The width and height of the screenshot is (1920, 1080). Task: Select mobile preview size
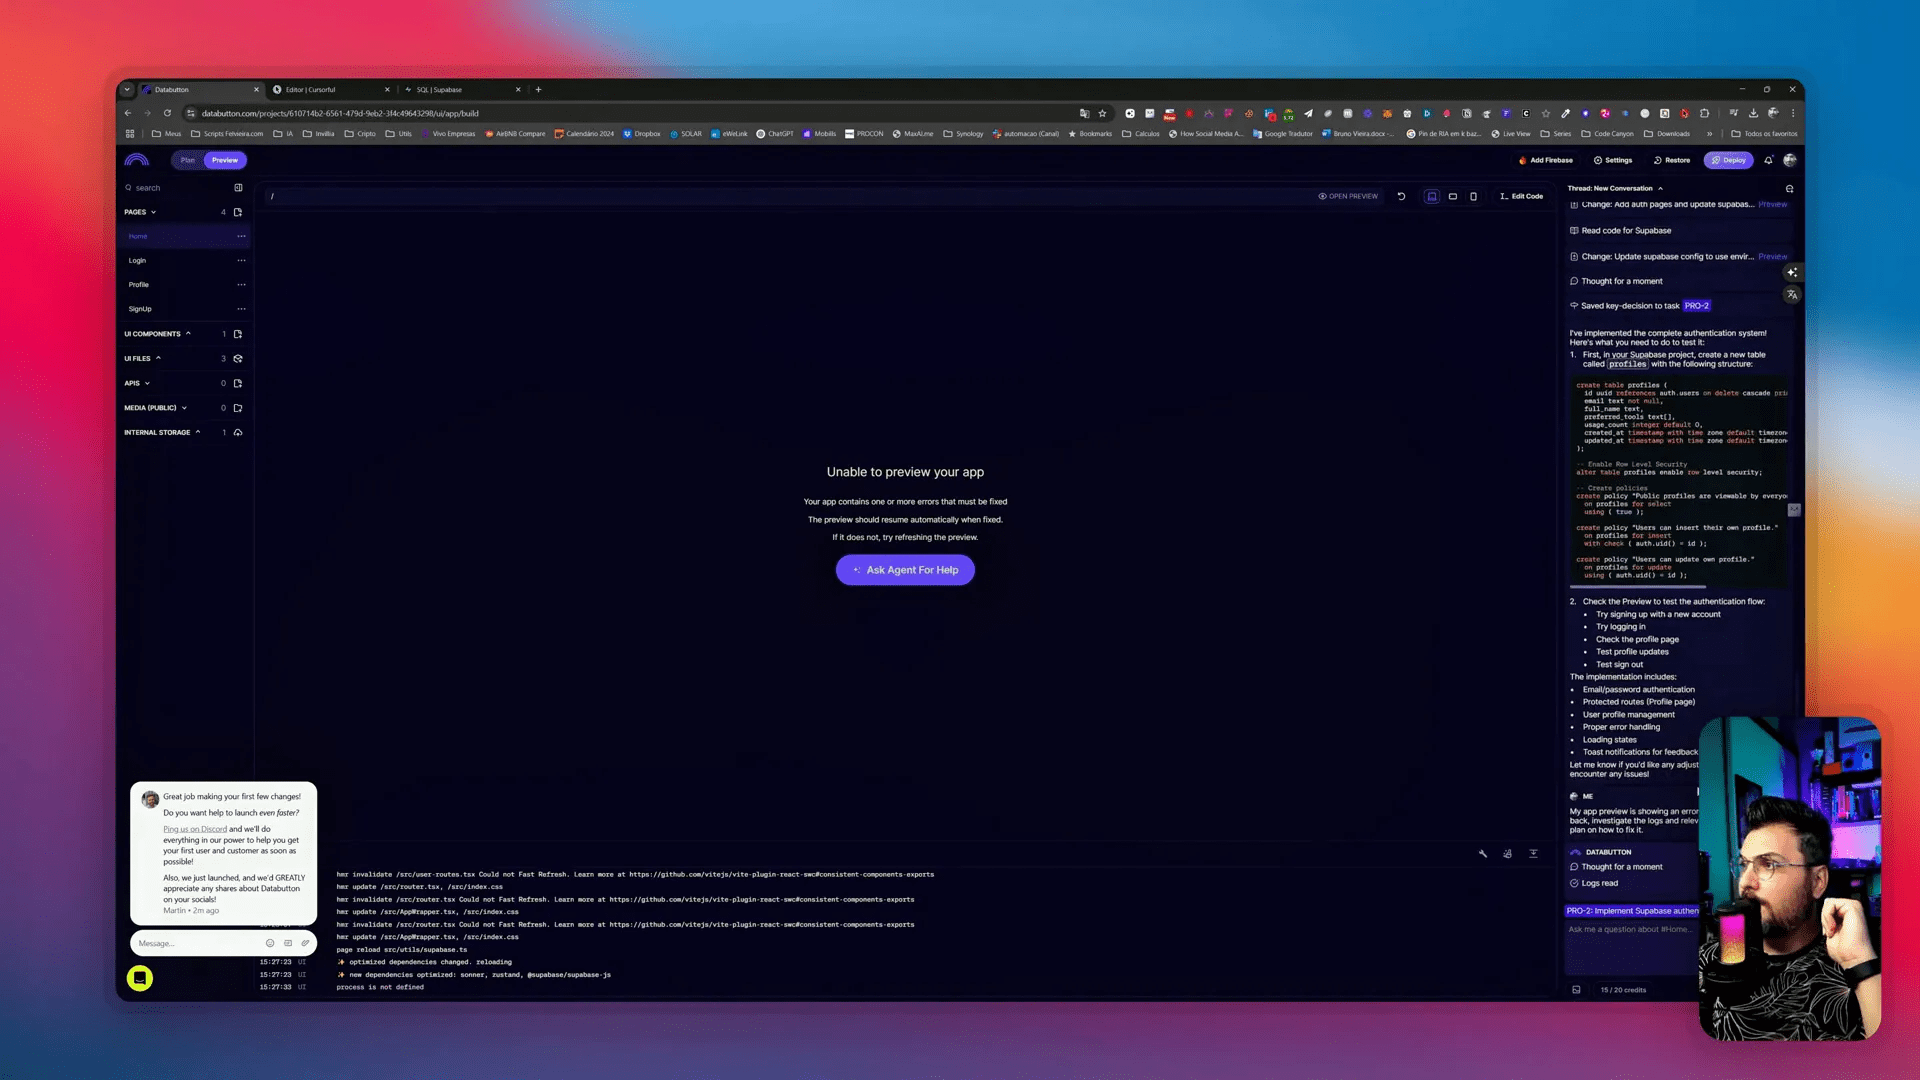1473,196
